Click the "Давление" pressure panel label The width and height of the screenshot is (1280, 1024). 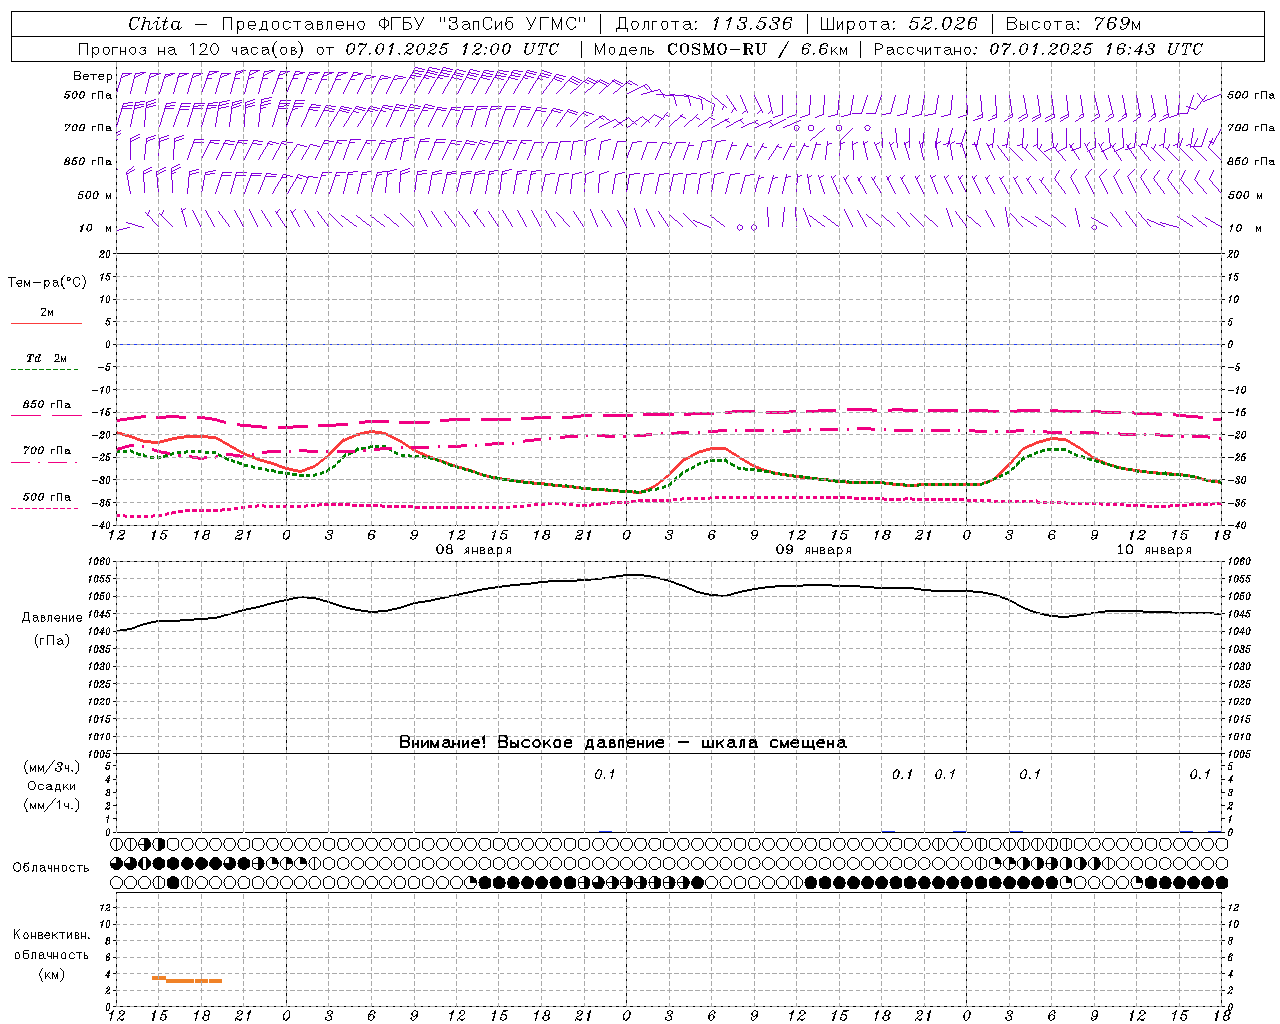(x=52, y=618)
